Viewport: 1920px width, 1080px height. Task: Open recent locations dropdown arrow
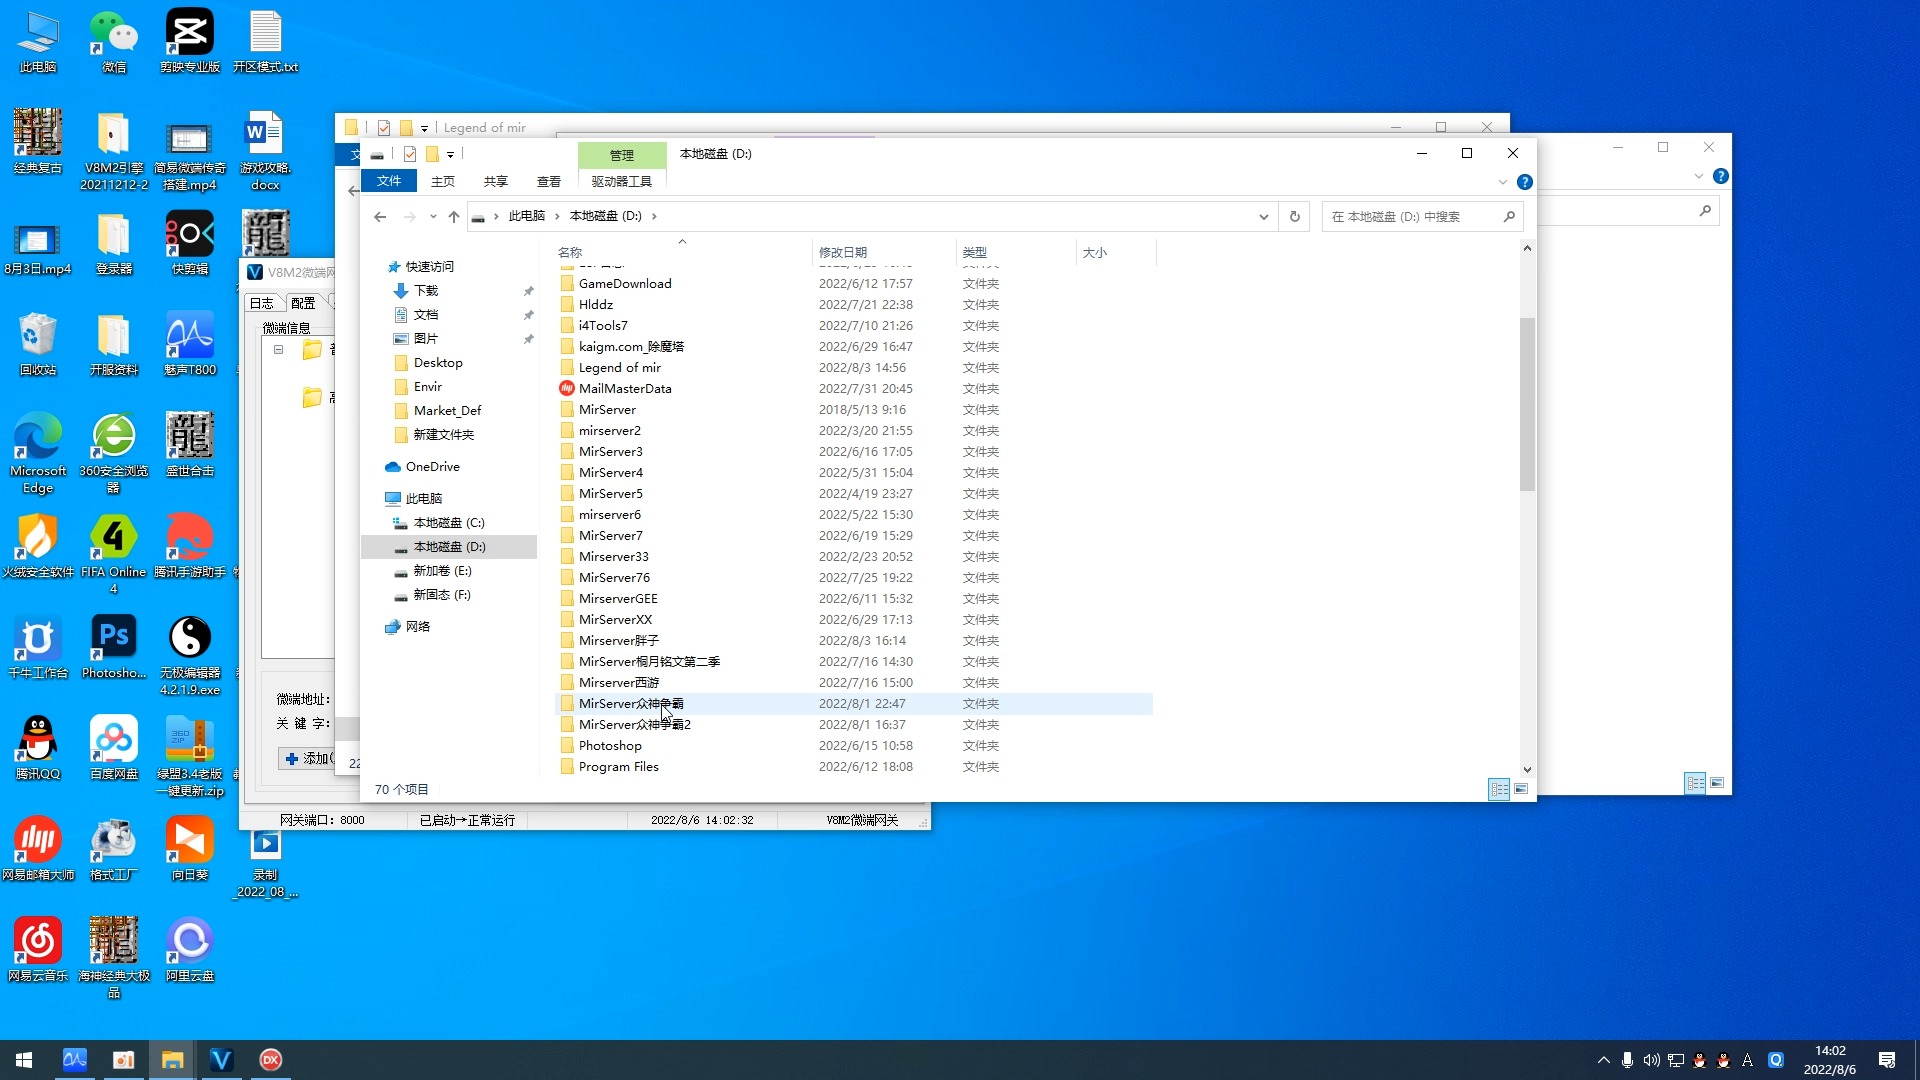433,216
